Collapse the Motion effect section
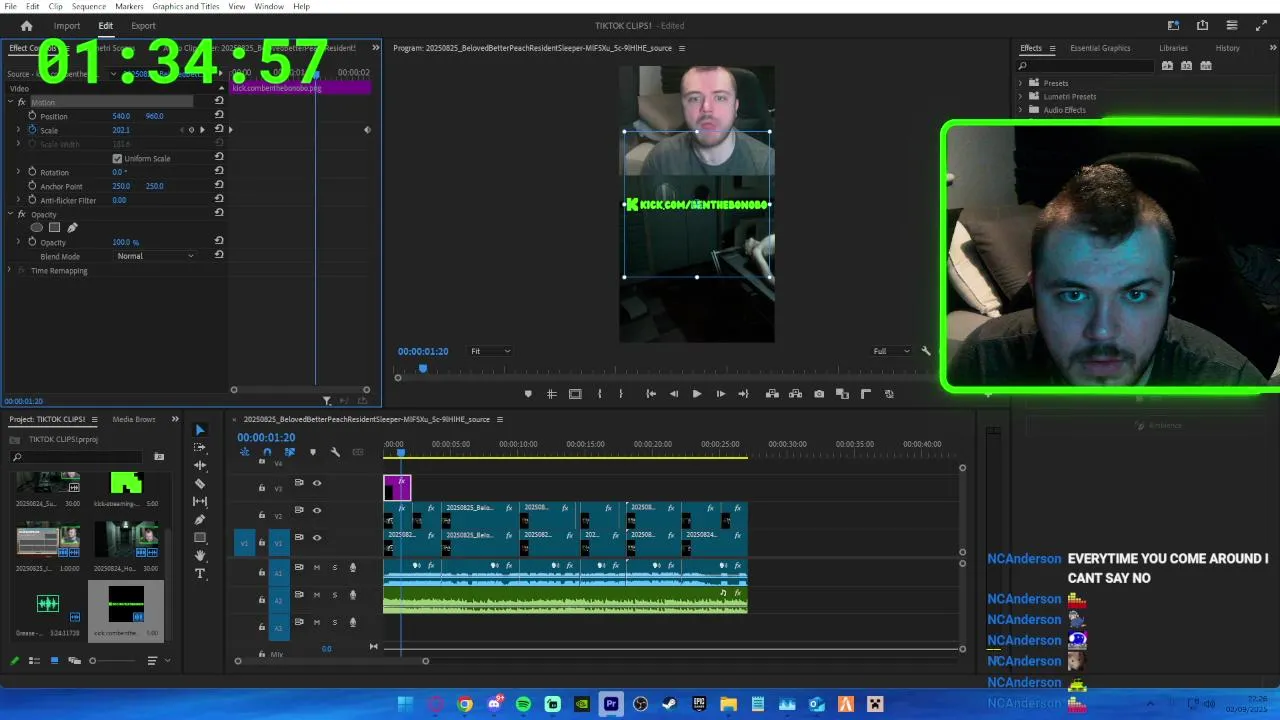The width and height of the screenshot is (1280, 720). pos(9,102)
